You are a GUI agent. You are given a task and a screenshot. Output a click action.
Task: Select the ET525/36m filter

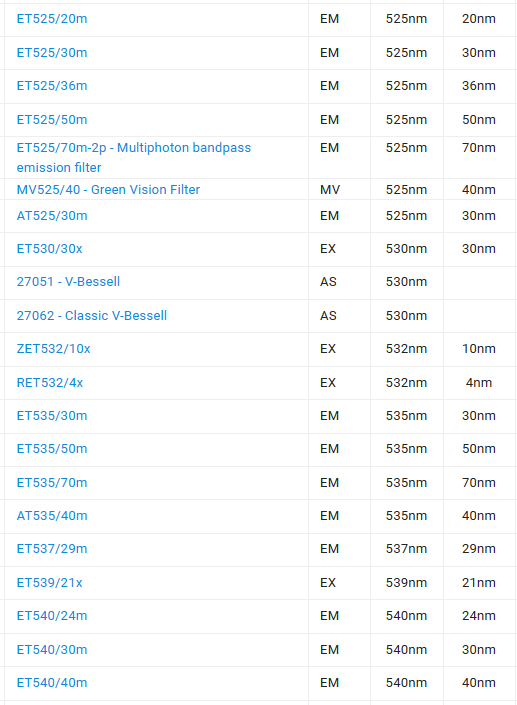[52, 86]
